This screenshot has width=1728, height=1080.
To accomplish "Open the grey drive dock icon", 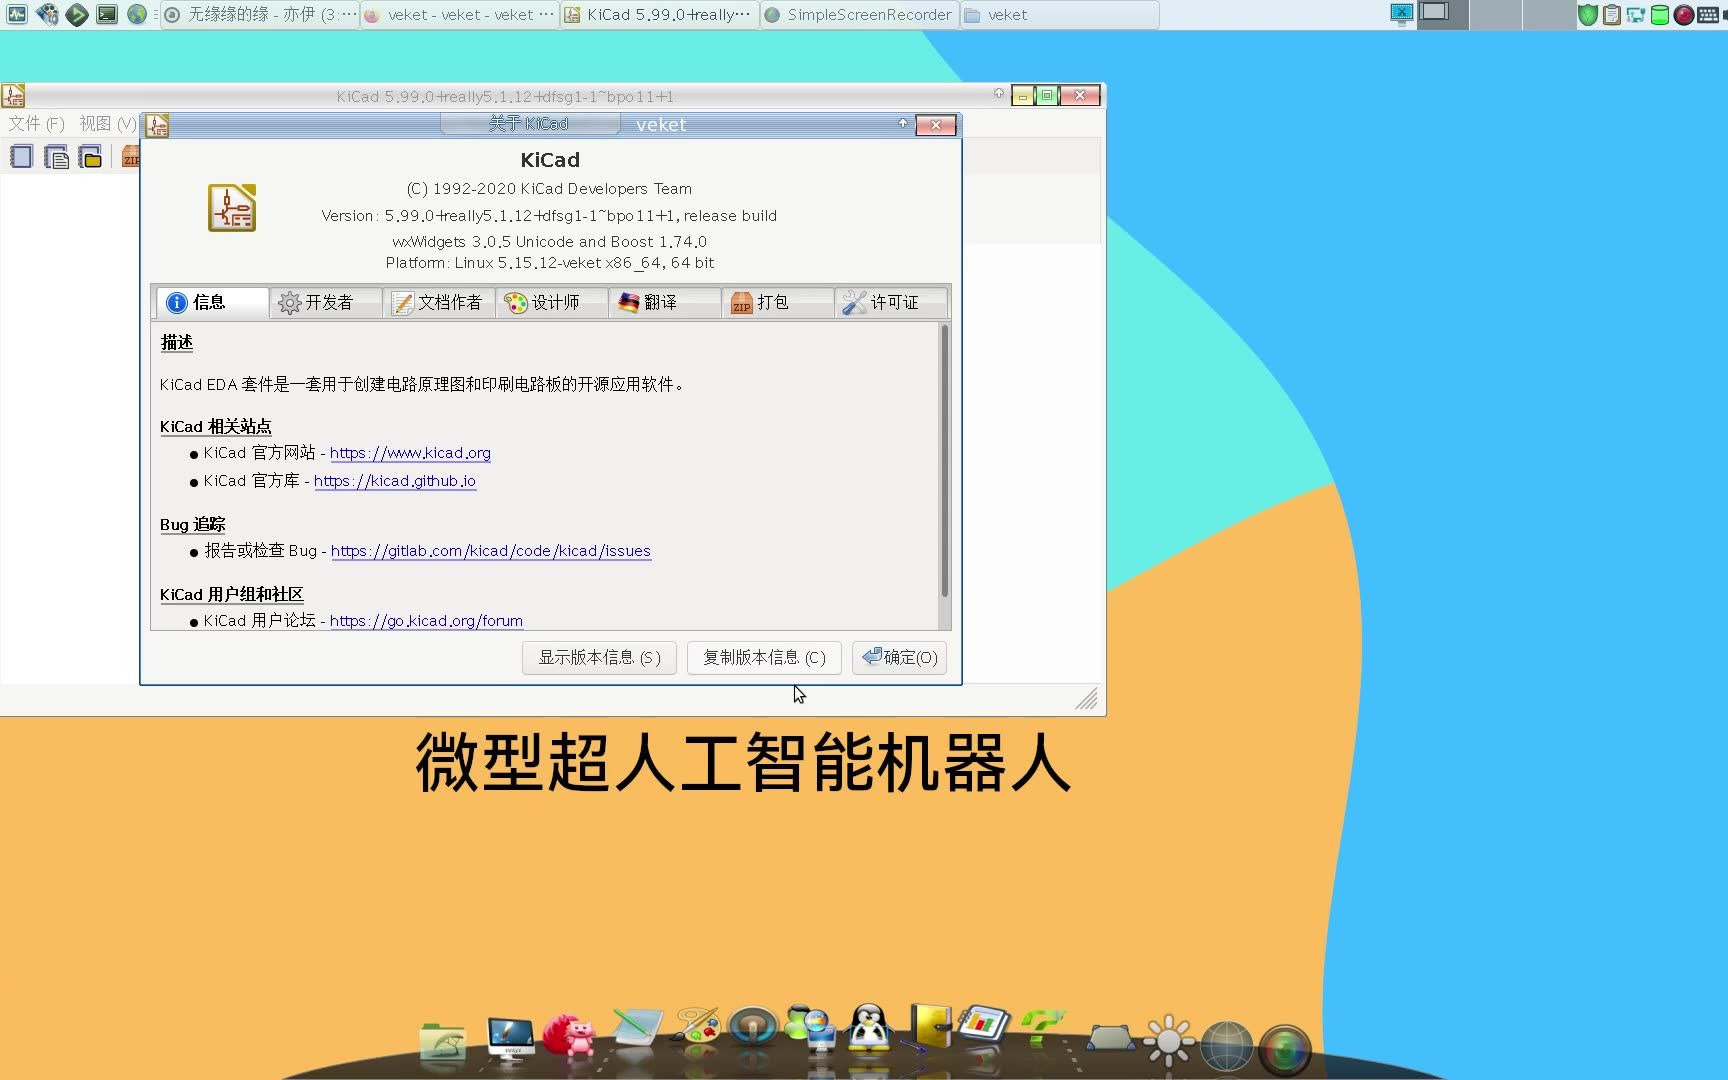I will pos(1110,1040).
